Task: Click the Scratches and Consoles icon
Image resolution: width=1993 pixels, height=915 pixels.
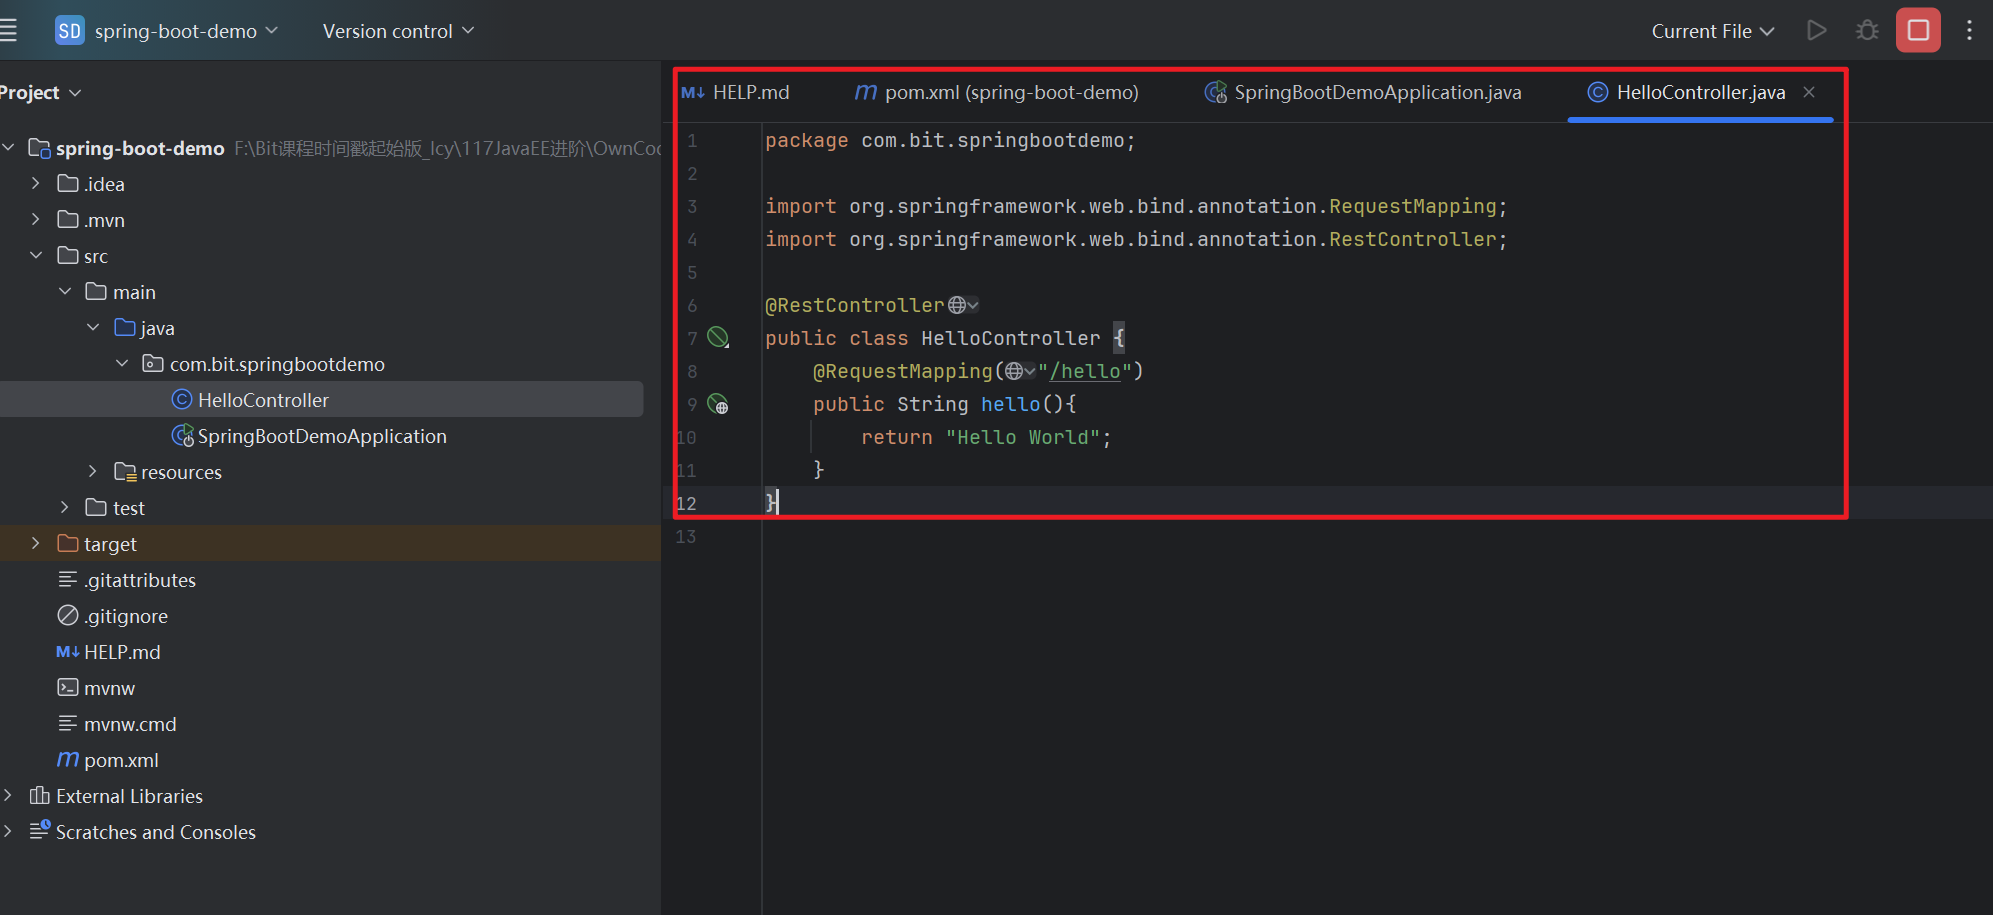Action: [x=40, y=831]
